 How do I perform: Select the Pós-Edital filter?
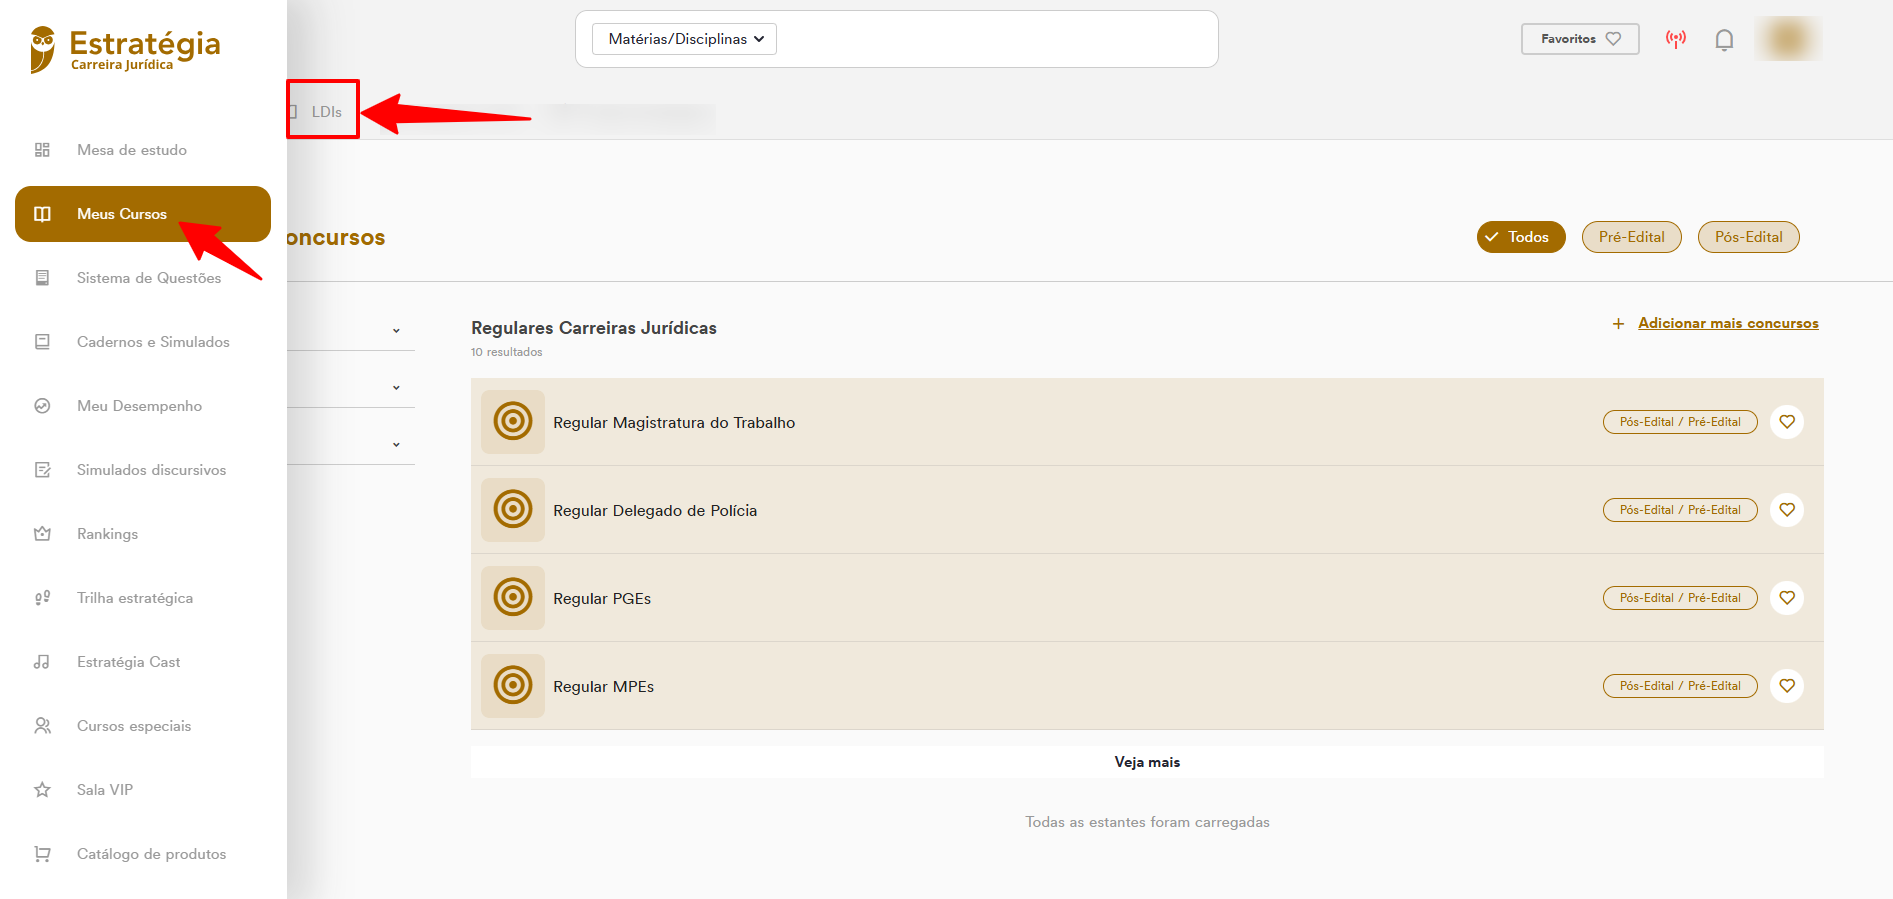click(x=1749, y=237)
